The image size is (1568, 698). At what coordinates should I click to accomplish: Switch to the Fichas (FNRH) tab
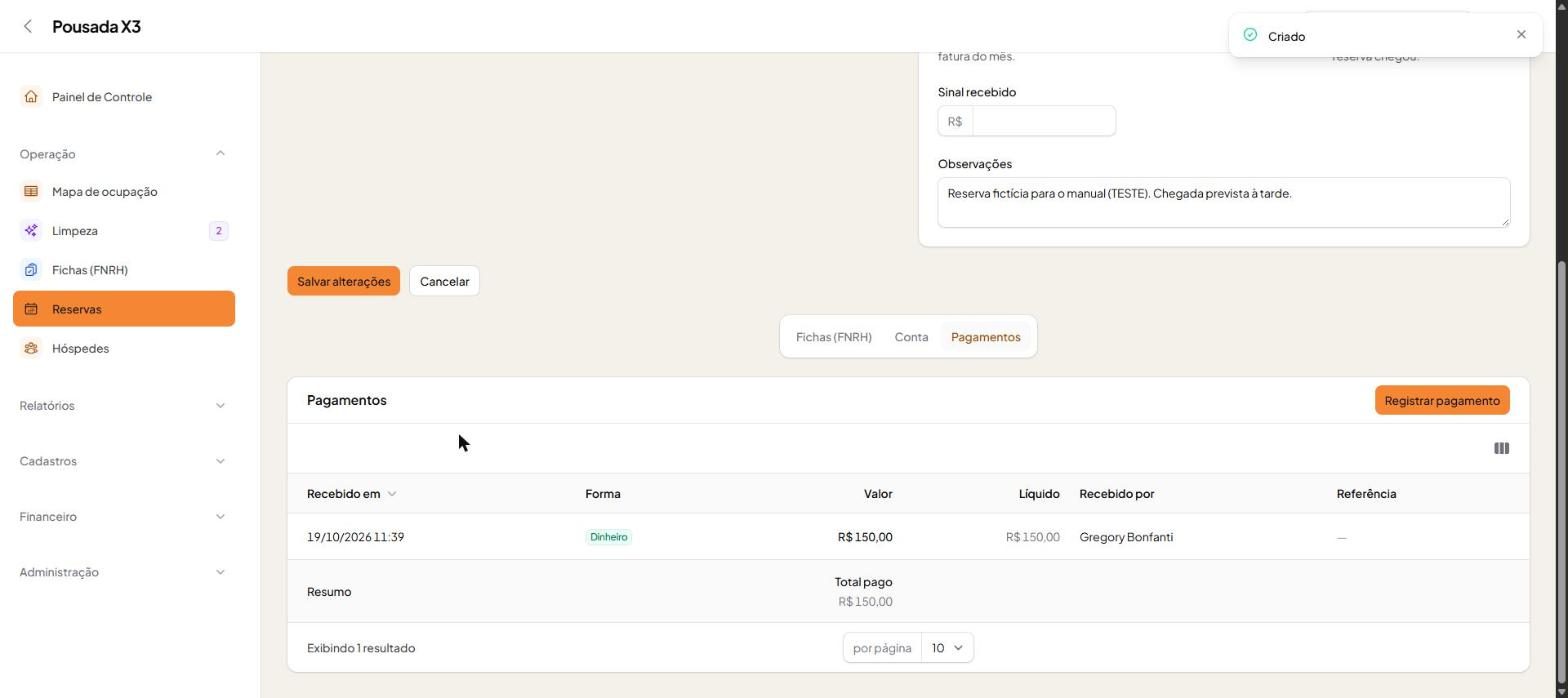tap(833, 337)
